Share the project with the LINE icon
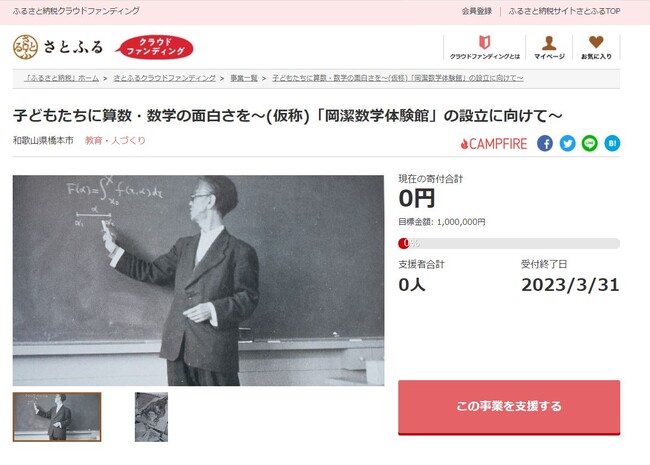The width and height of the screenshot is (650, 465). [589, 143]
